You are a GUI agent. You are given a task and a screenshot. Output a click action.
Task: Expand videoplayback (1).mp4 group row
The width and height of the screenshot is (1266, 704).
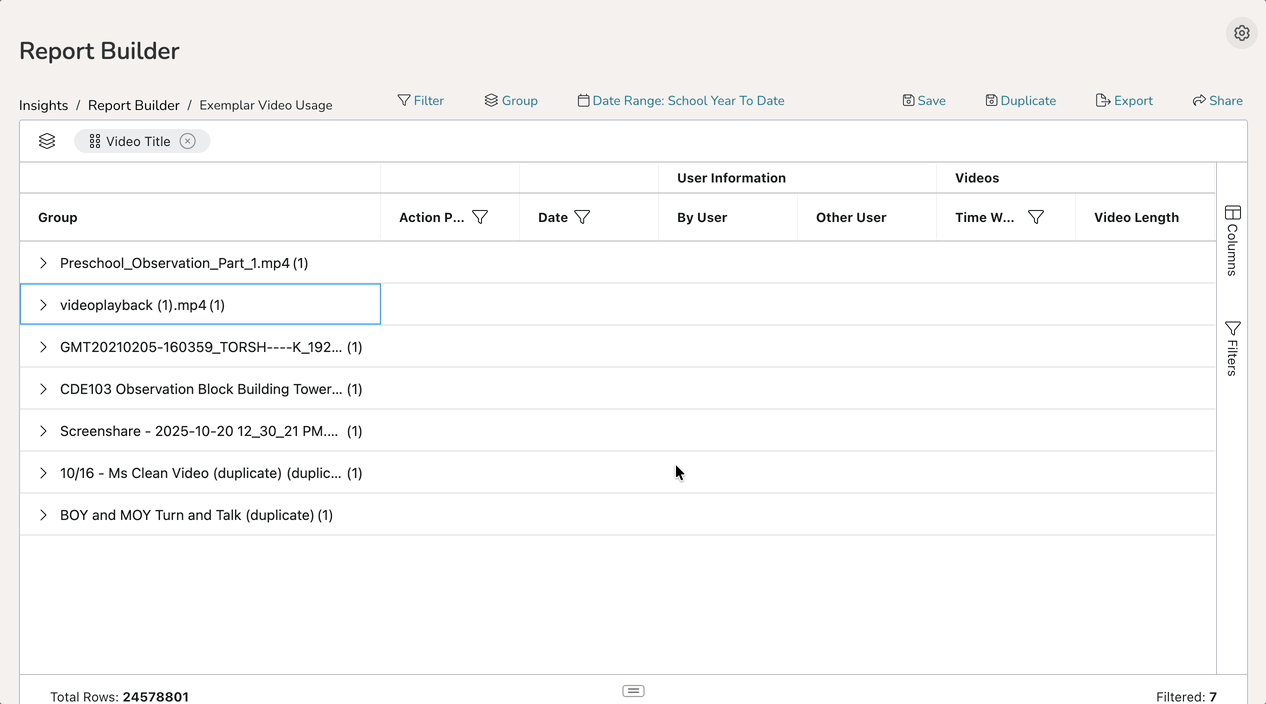[x=43, y=305]
